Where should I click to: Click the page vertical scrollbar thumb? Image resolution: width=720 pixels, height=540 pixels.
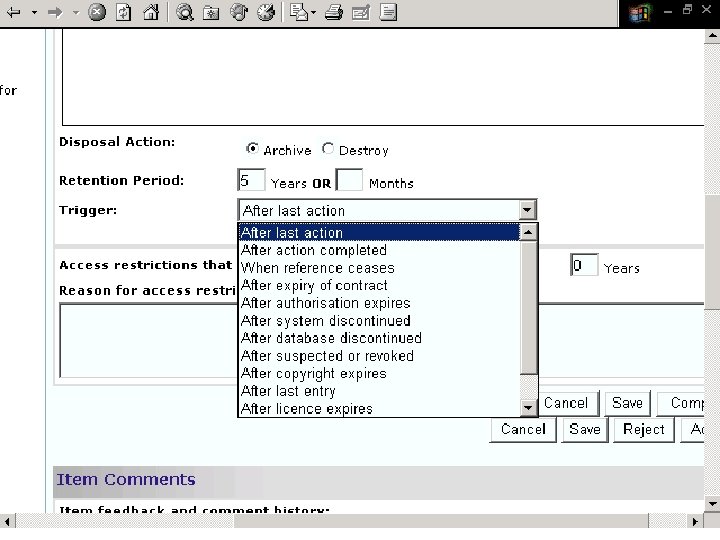coord(712,252)
